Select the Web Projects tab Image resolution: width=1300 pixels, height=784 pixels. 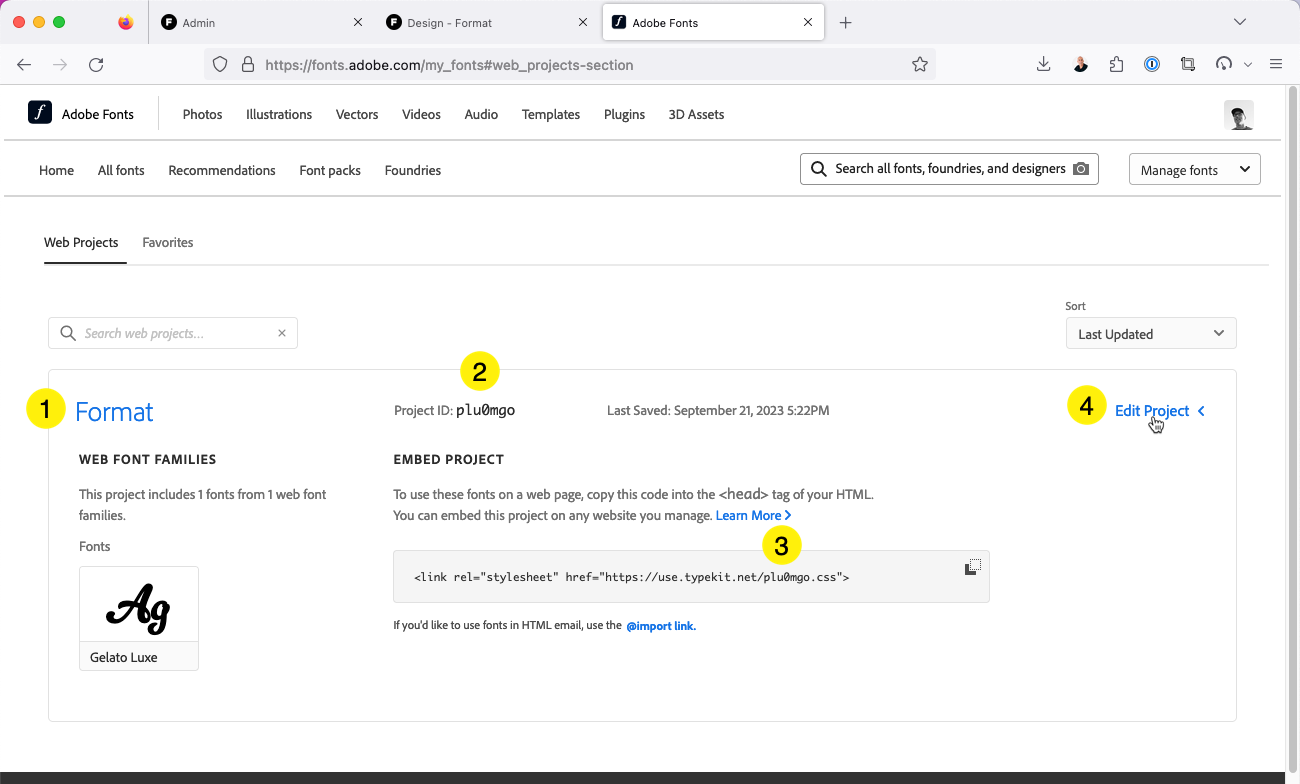pyautogui.click(x=81, y=242)
